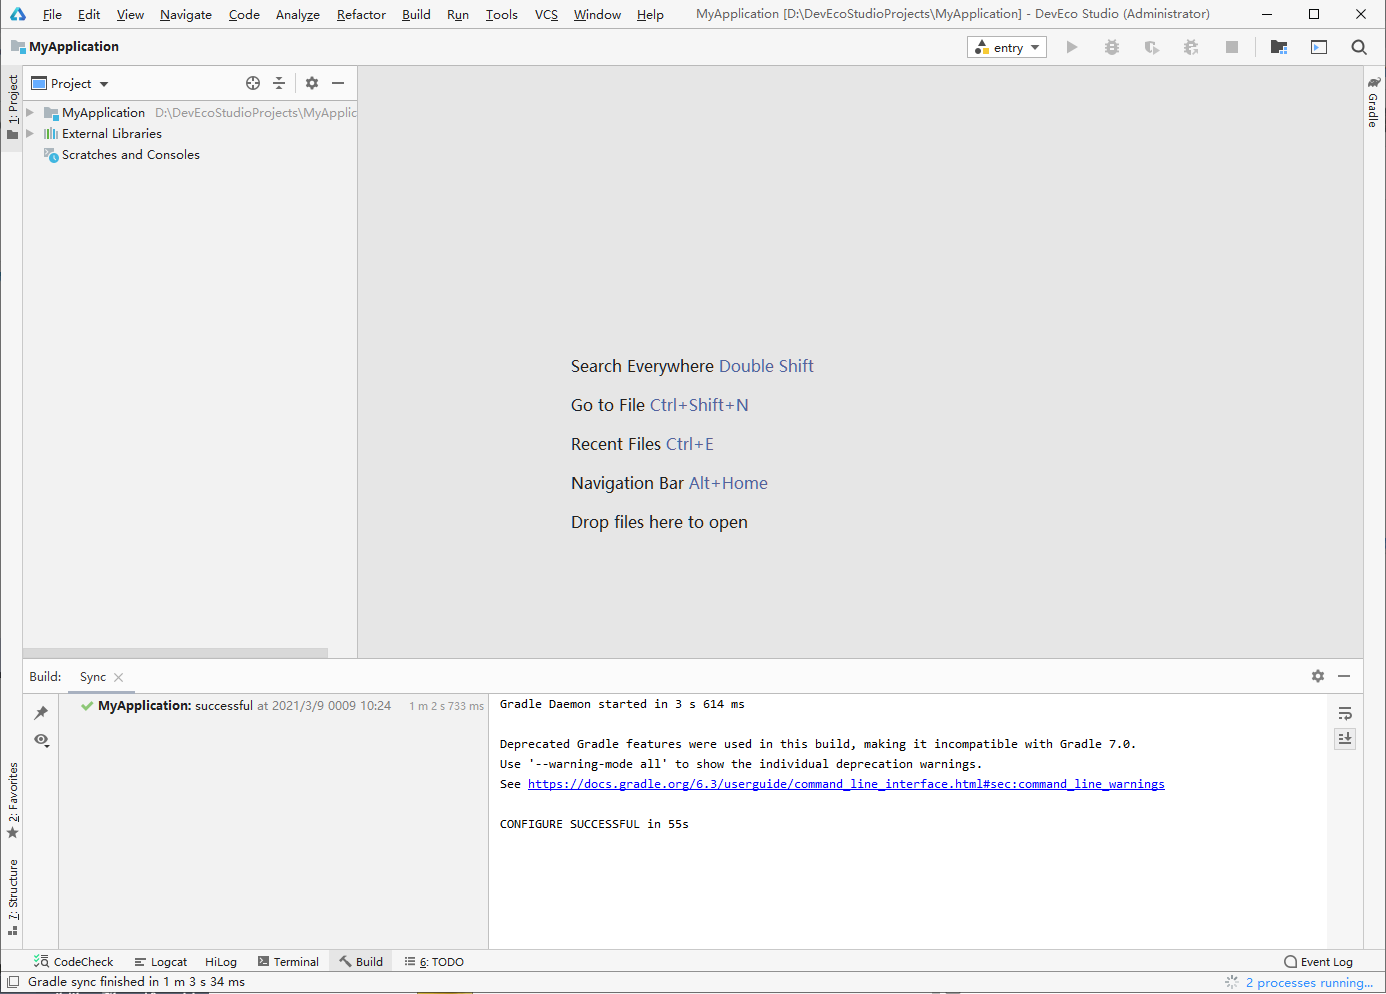Open the CodeCheck tool window

tap(74, 962)
